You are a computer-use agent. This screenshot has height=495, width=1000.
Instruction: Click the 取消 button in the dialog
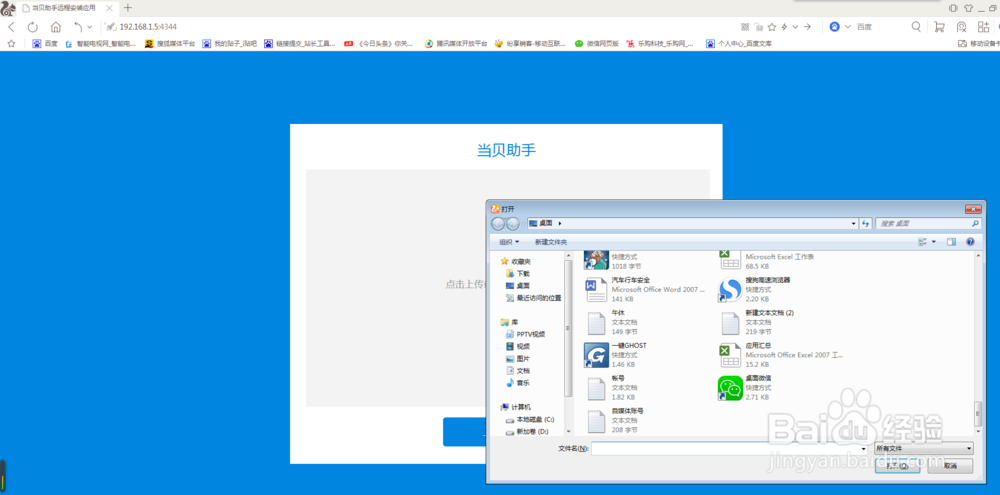pyautogui.click(x=950, y=466)
